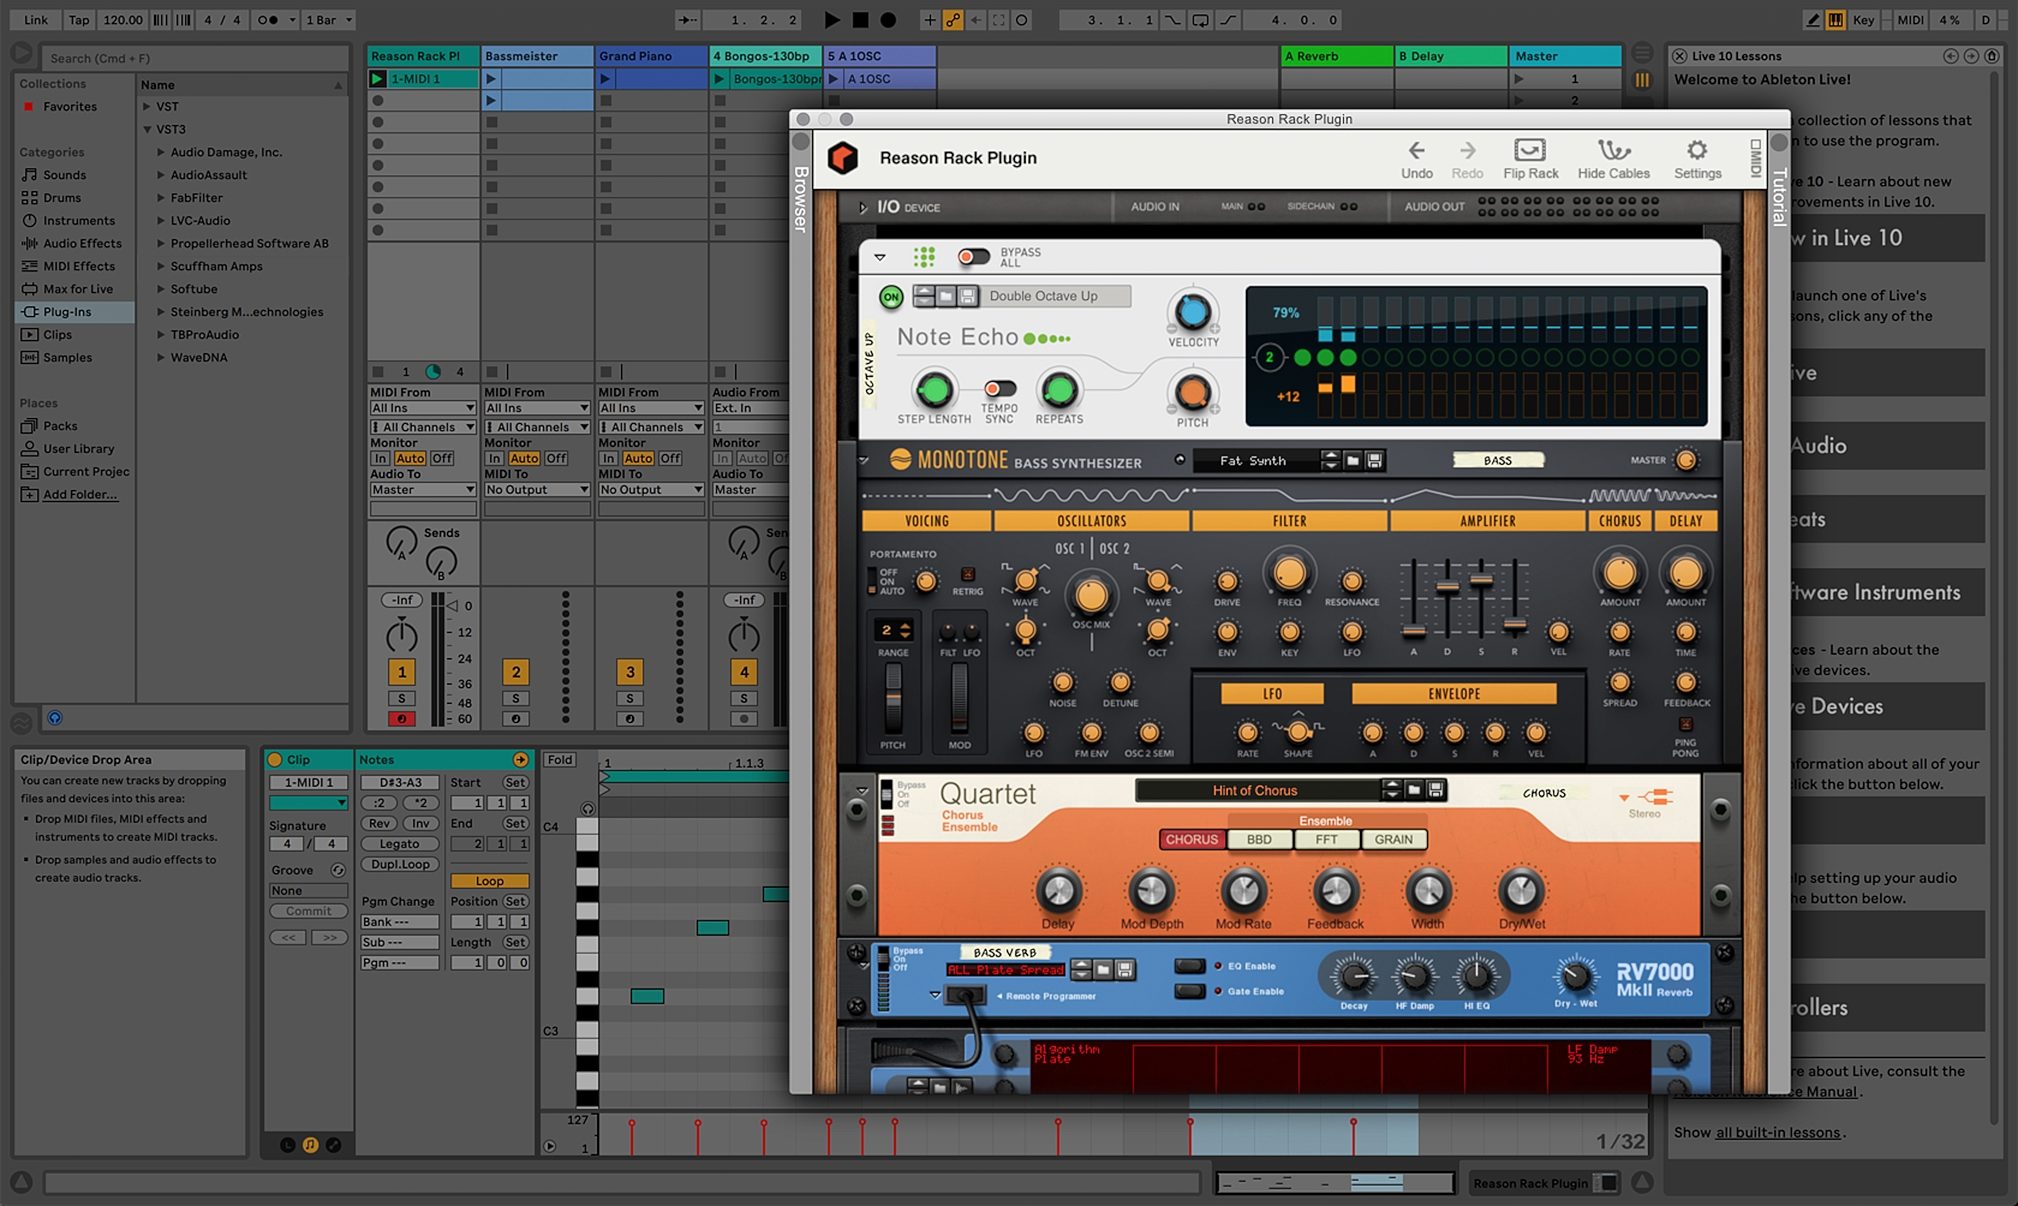Screen dimensions: 2018x1206
Task: Expand Propellerhead Software AB folder
Action: [160, 244]
